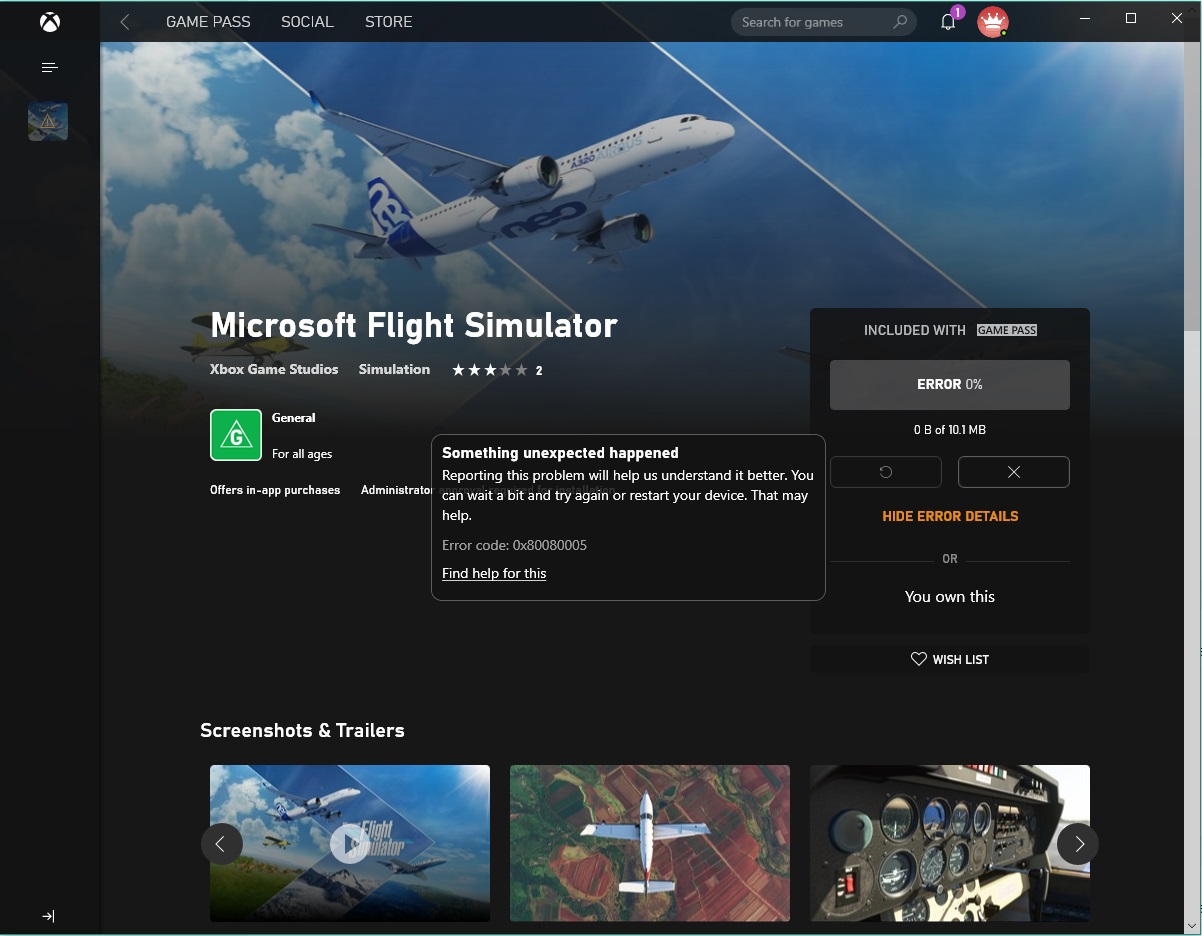Image resolution: width=1202 pixels, height=936 pixels.
Task: Click the green G General rating badge
Action: click(x=236, y=435)
